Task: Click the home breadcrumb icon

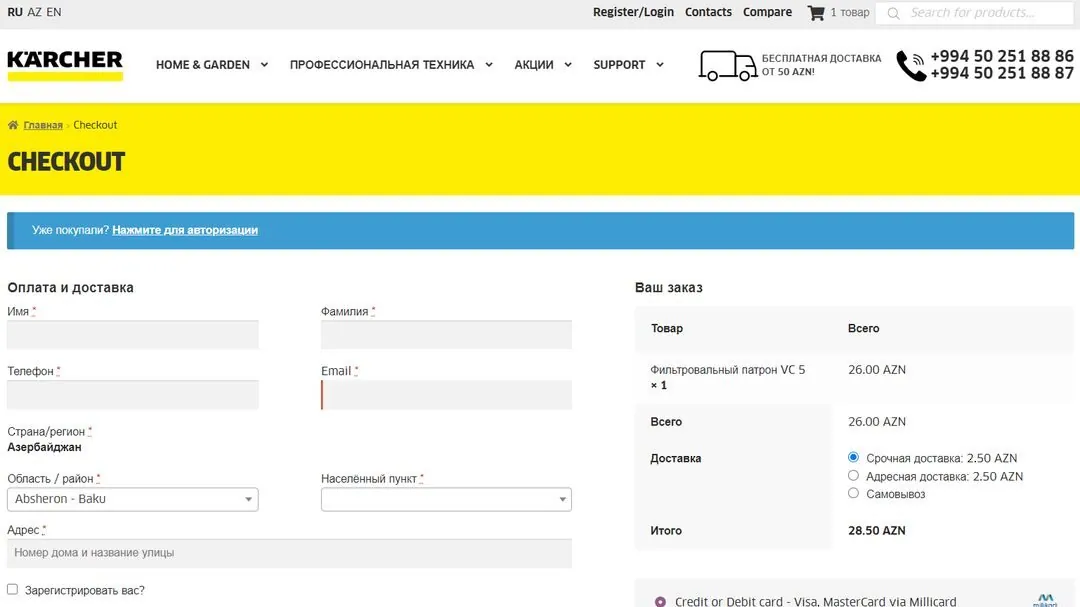Action: coord(13,125)
